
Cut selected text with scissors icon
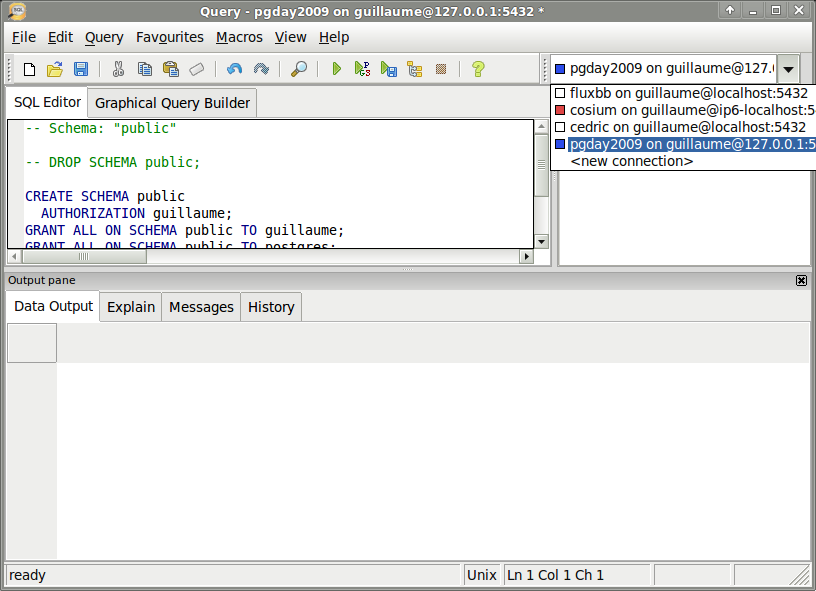tap(118, 69)
